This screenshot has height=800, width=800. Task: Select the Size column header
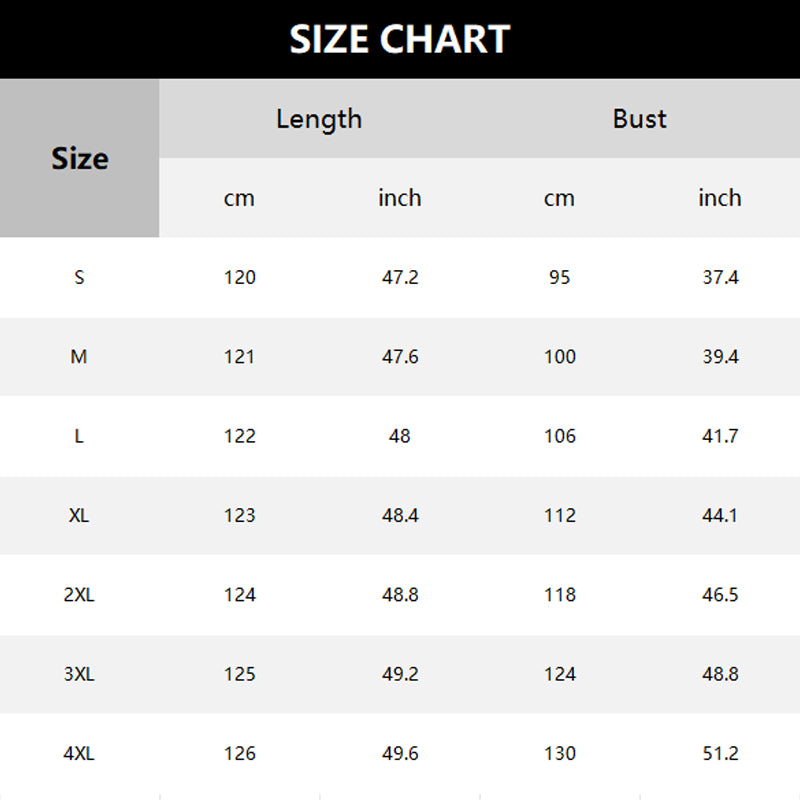click(80, 158)
